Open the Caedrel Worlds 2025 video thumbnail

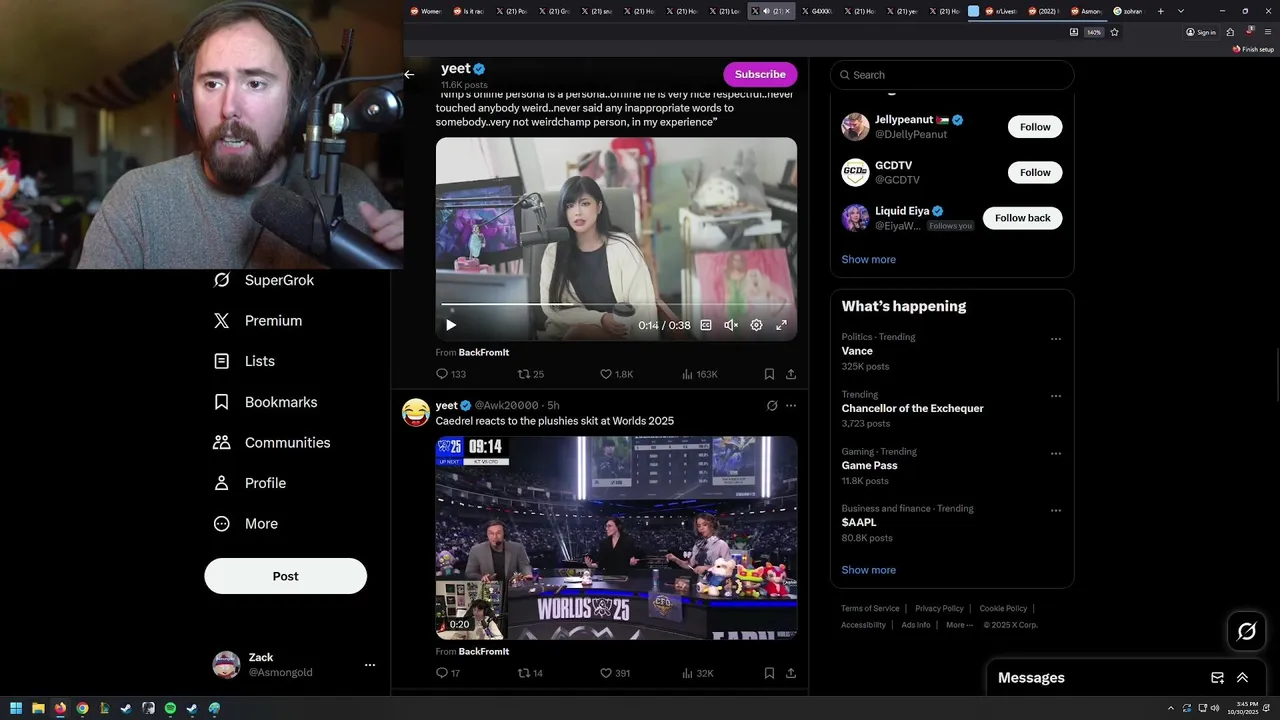pyautogui.click(x=616, y=538)
